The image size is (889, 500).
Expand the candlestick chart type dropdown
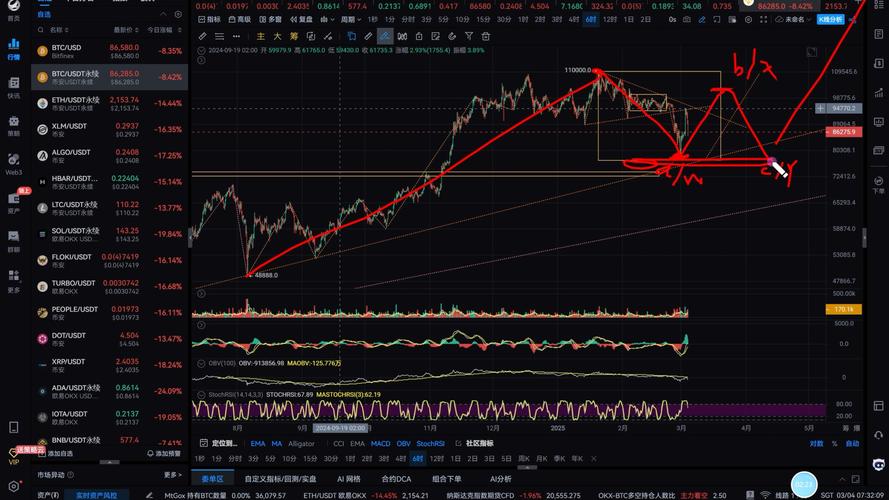click(x=327, y=19)
